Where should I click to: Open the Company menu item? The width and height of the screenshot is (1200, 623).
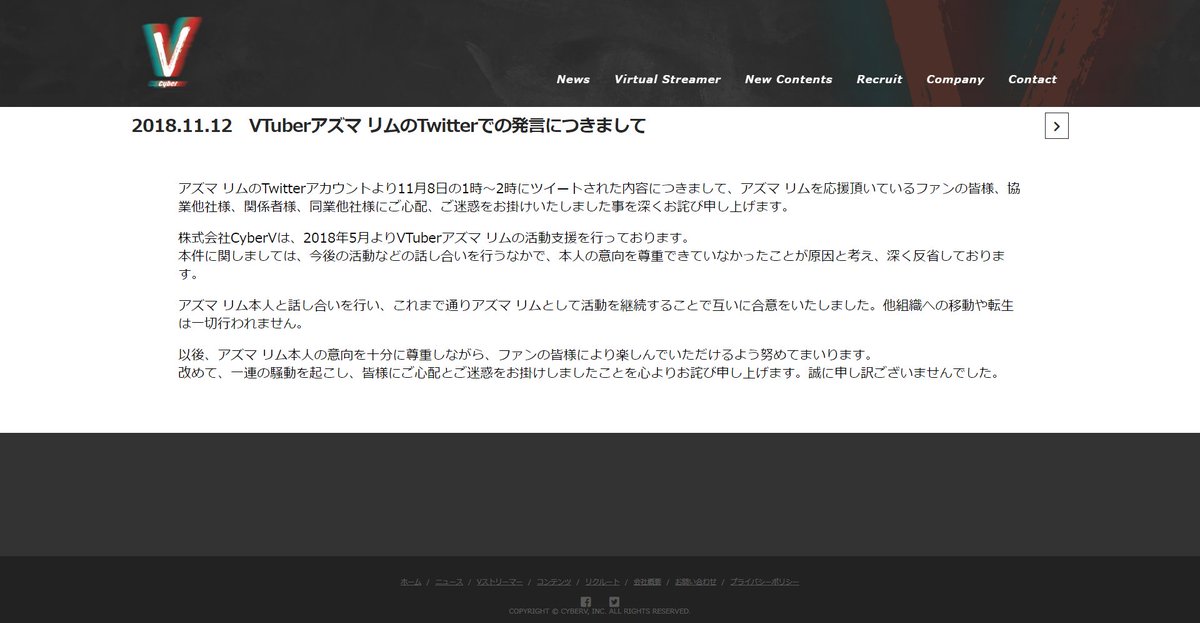coord(955,79)
